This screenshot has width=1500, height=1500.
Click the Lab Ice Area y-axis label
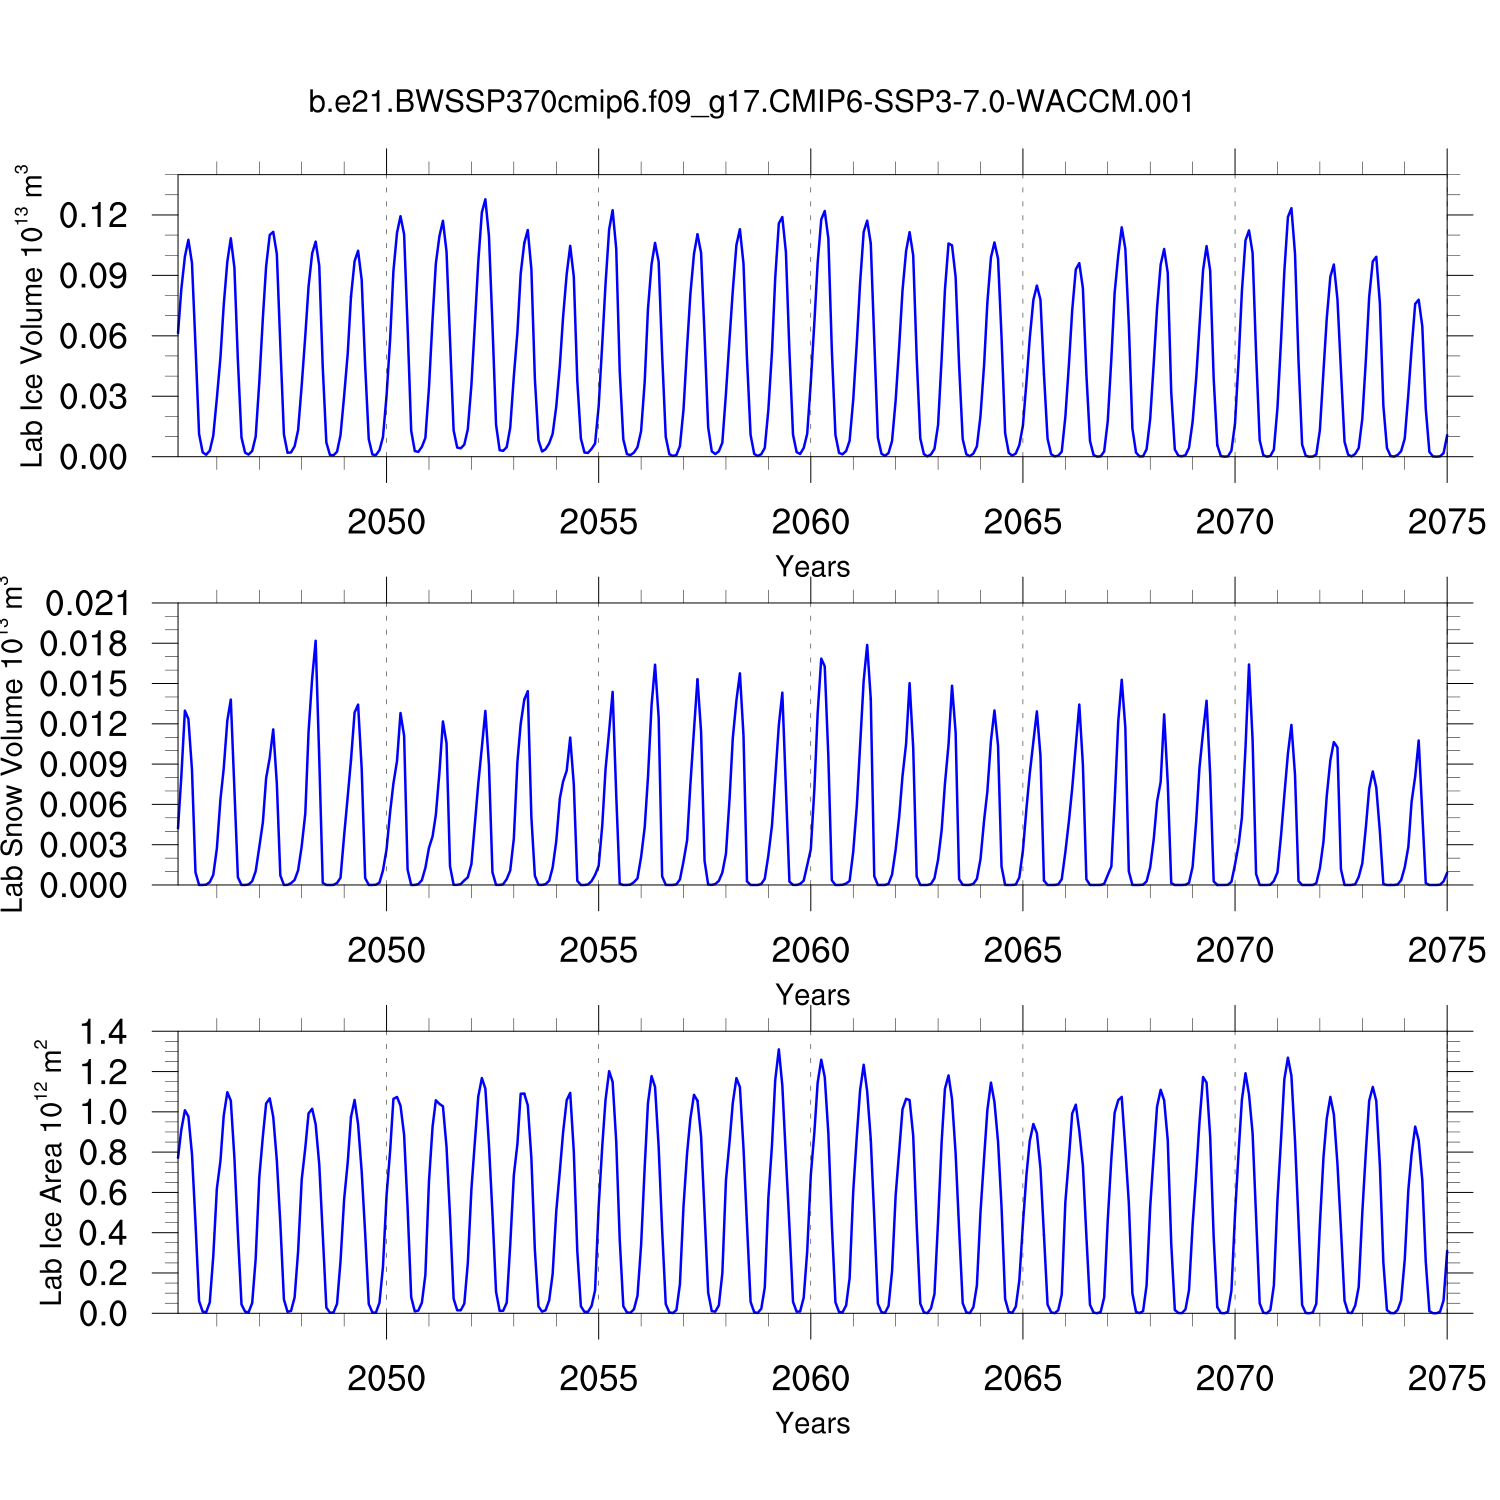coord(50,1172)
